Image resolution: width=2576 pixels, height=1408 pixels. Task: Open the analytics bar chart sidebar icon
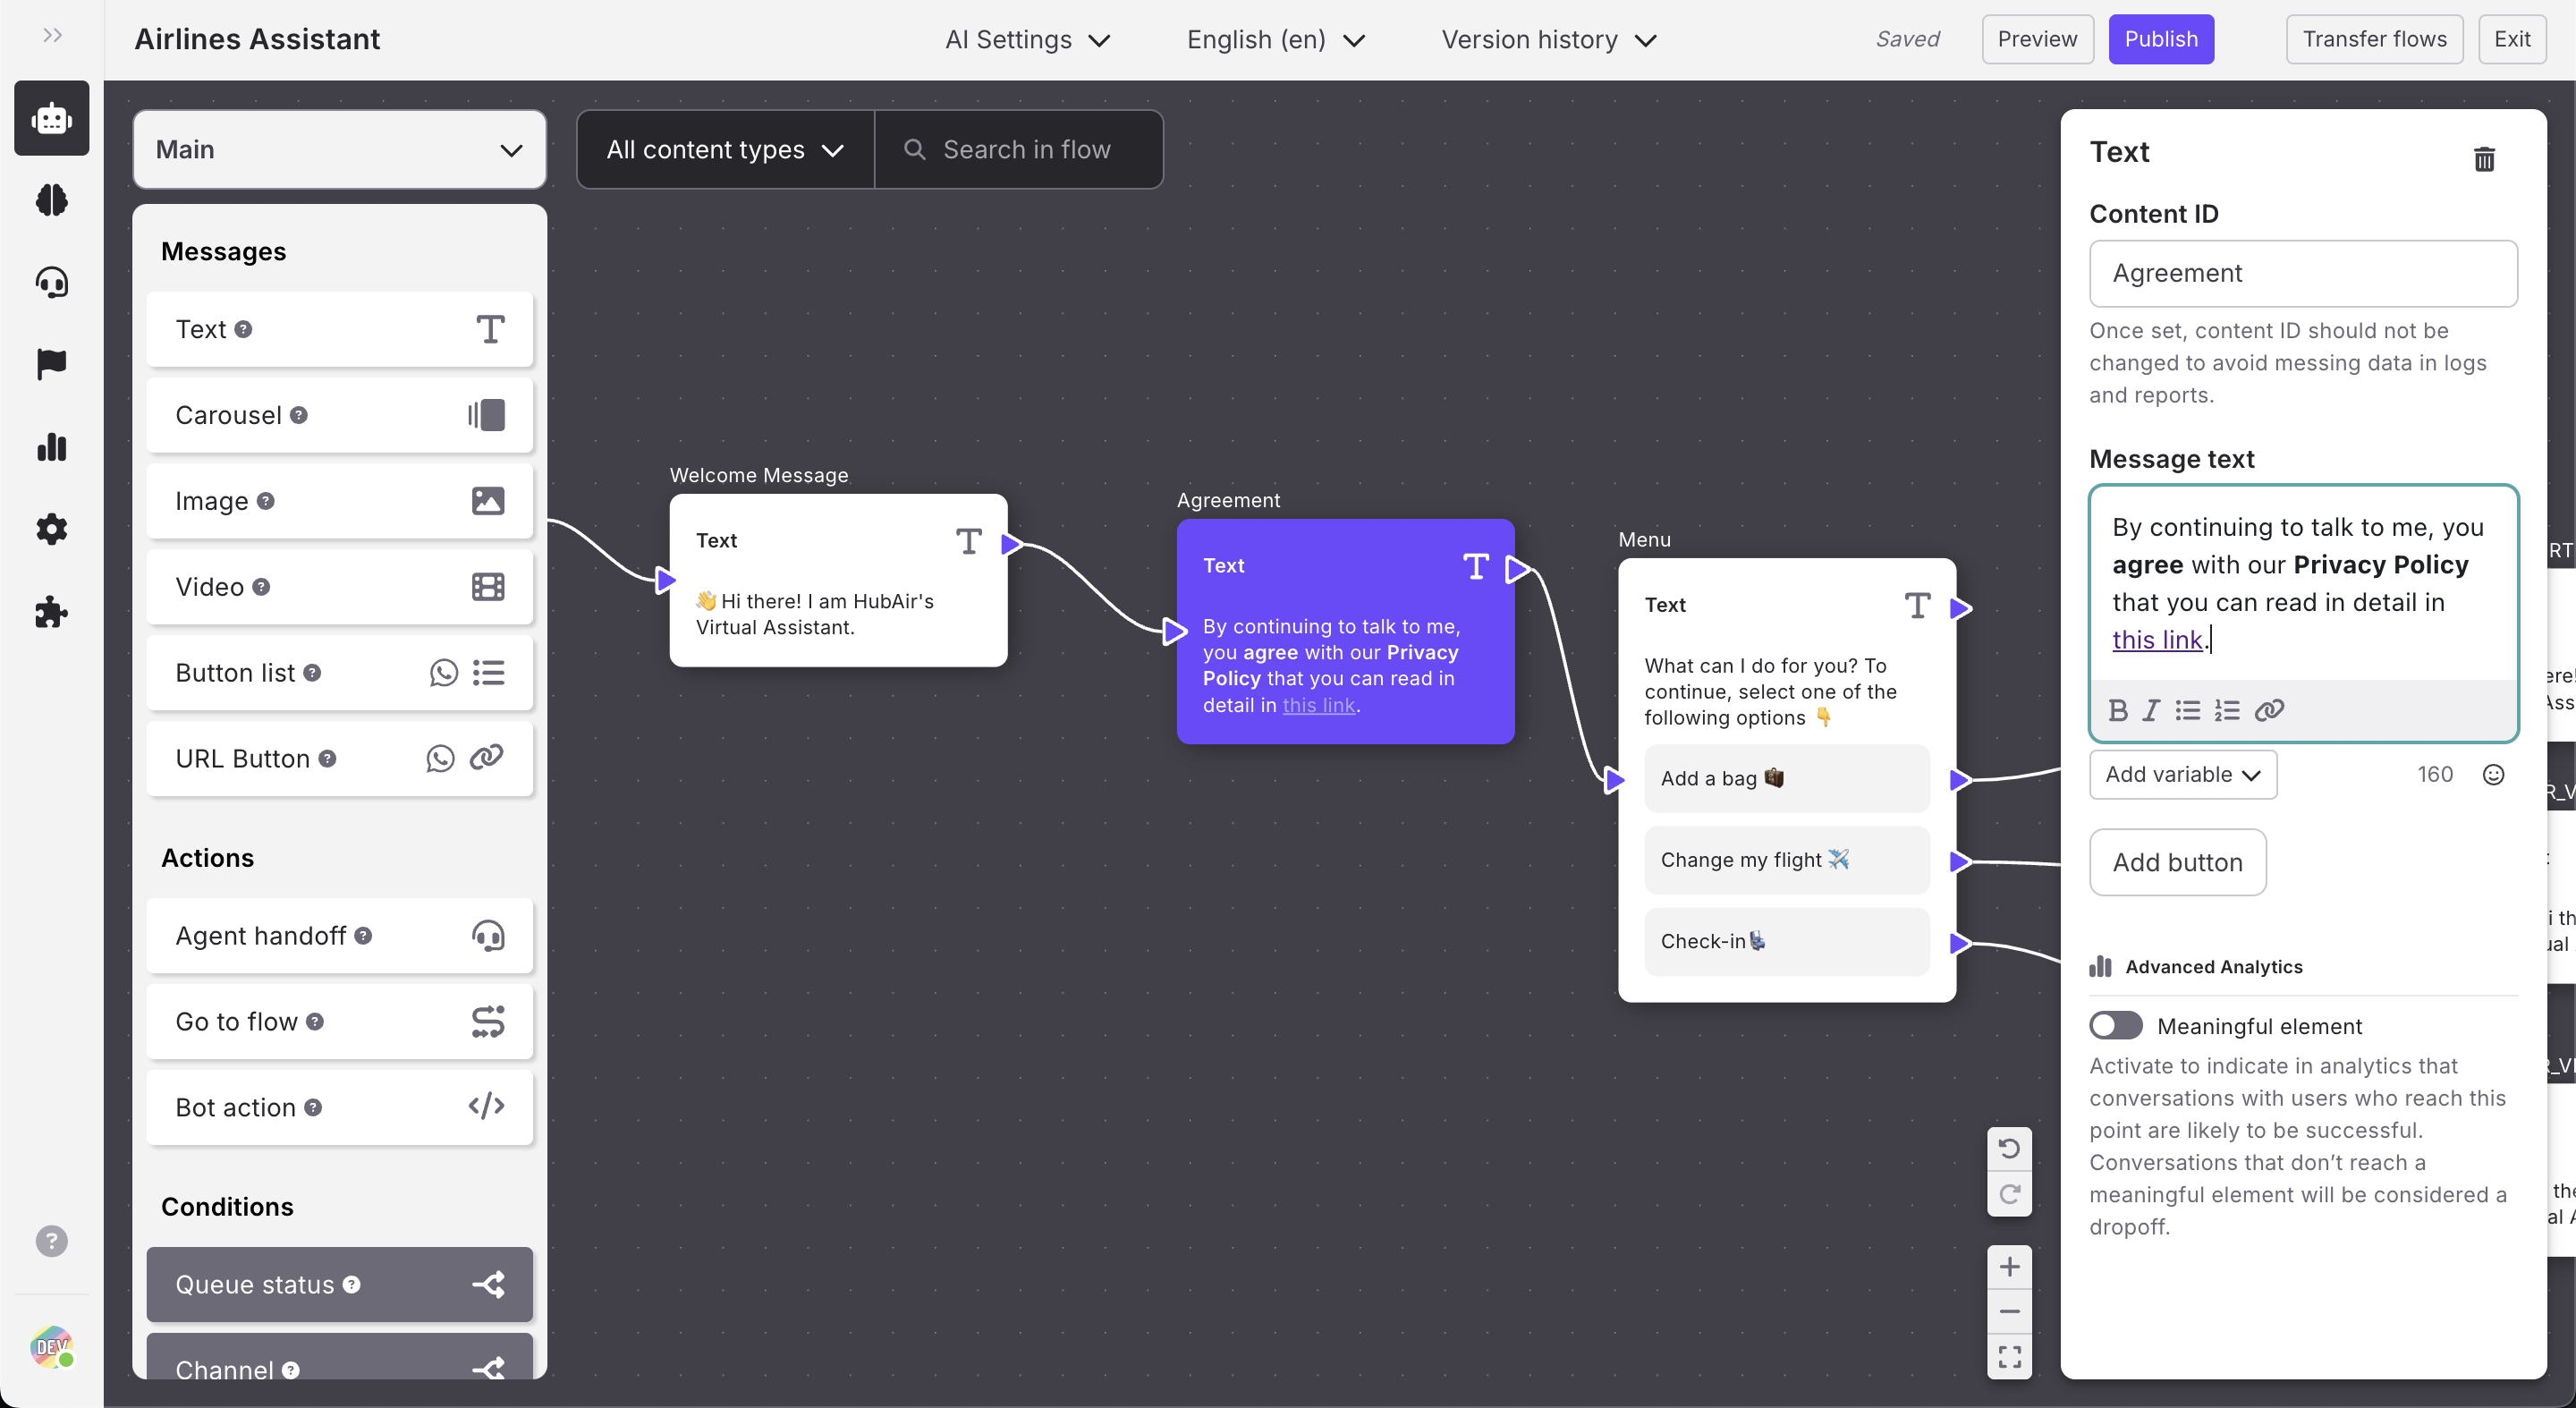52,447
